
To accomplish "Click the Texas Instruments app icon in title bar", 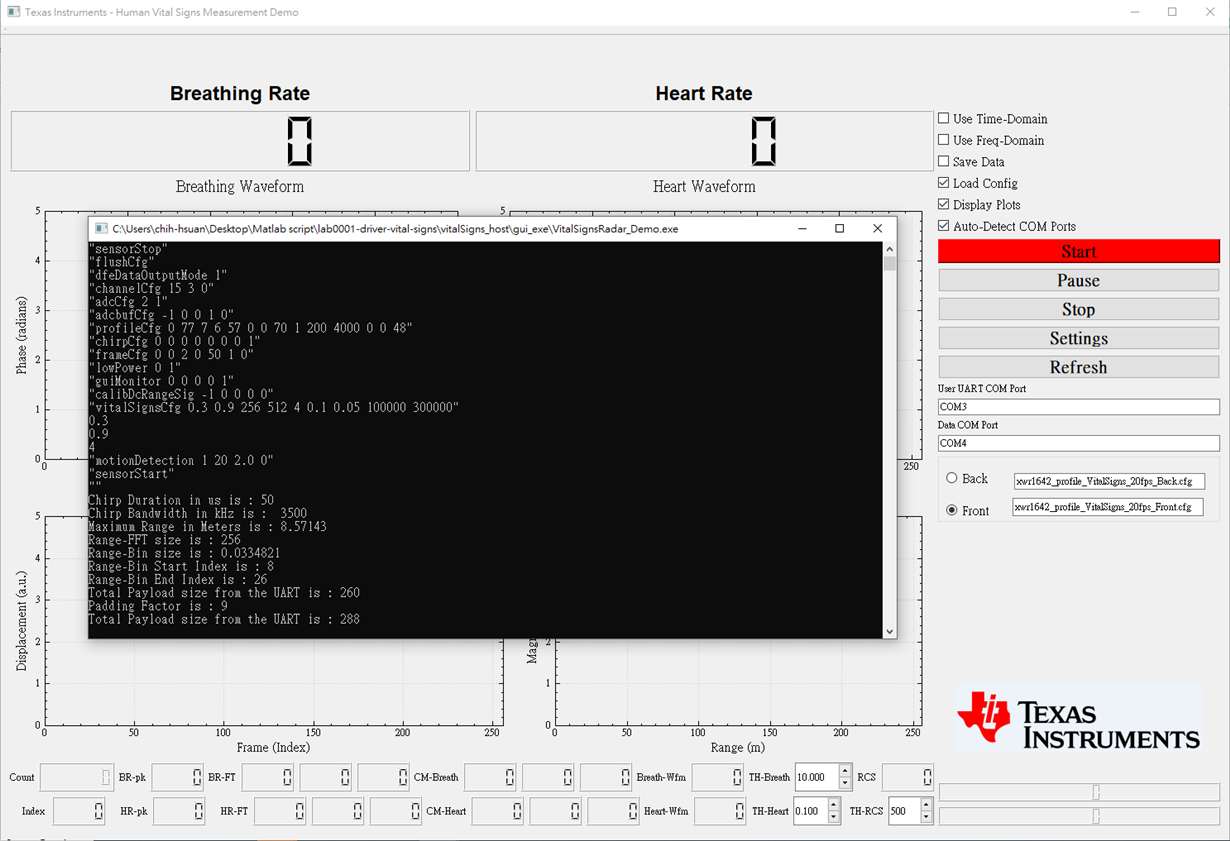I will click(13, 12).
